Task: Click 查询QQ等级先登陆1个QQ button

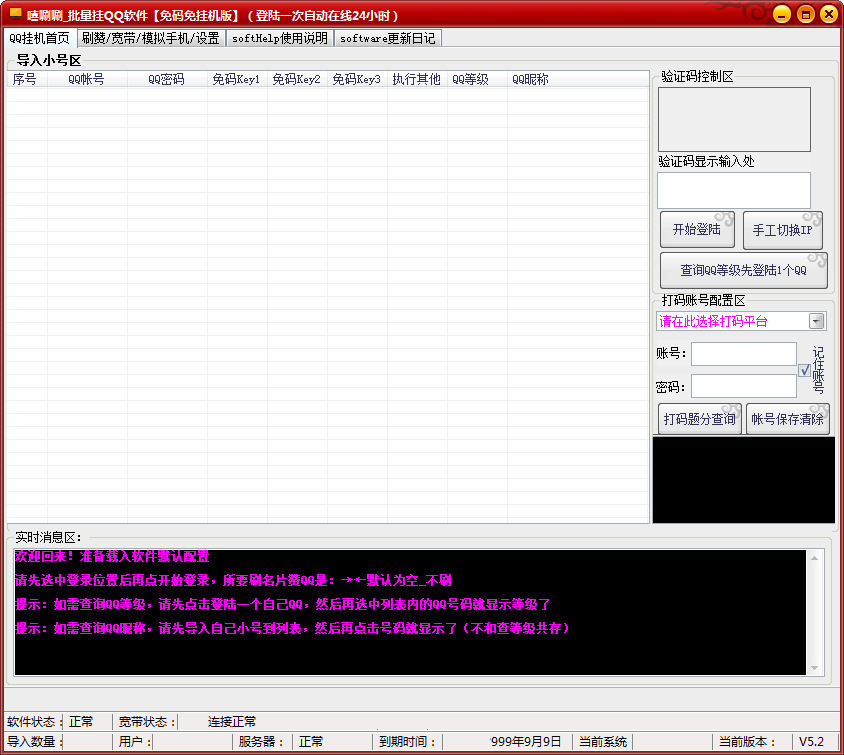Action: 743,270
